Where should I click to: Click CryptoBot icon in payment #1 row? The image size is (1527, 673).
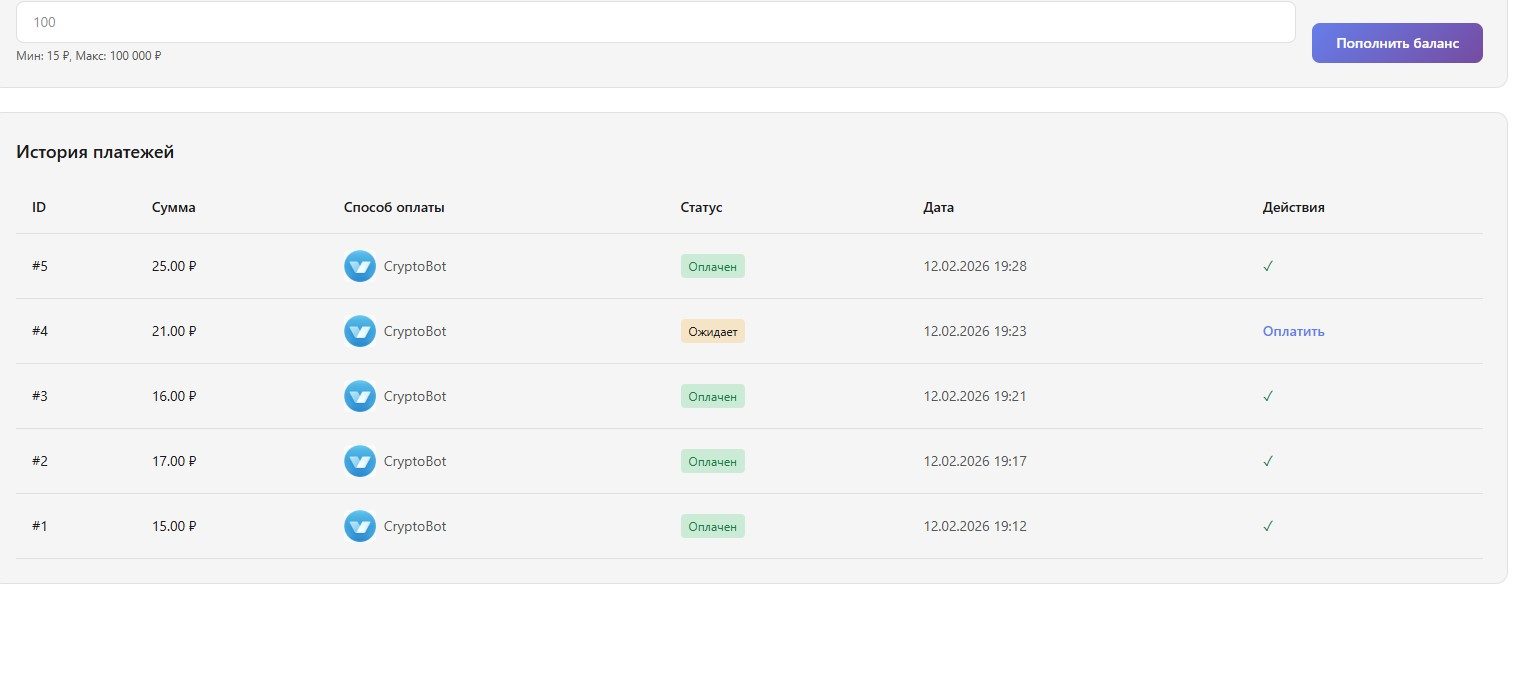[x=359, y=526]
